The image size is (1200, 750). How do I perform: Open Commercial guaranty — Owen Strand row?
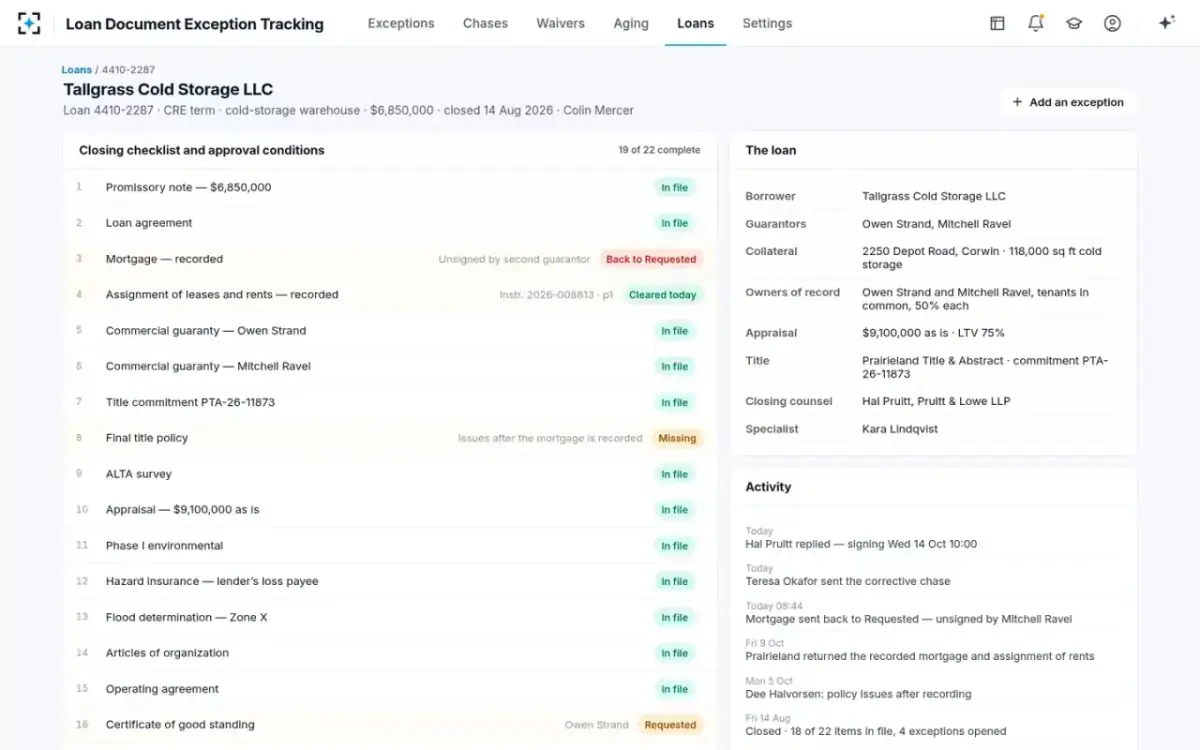pos(390,331)
